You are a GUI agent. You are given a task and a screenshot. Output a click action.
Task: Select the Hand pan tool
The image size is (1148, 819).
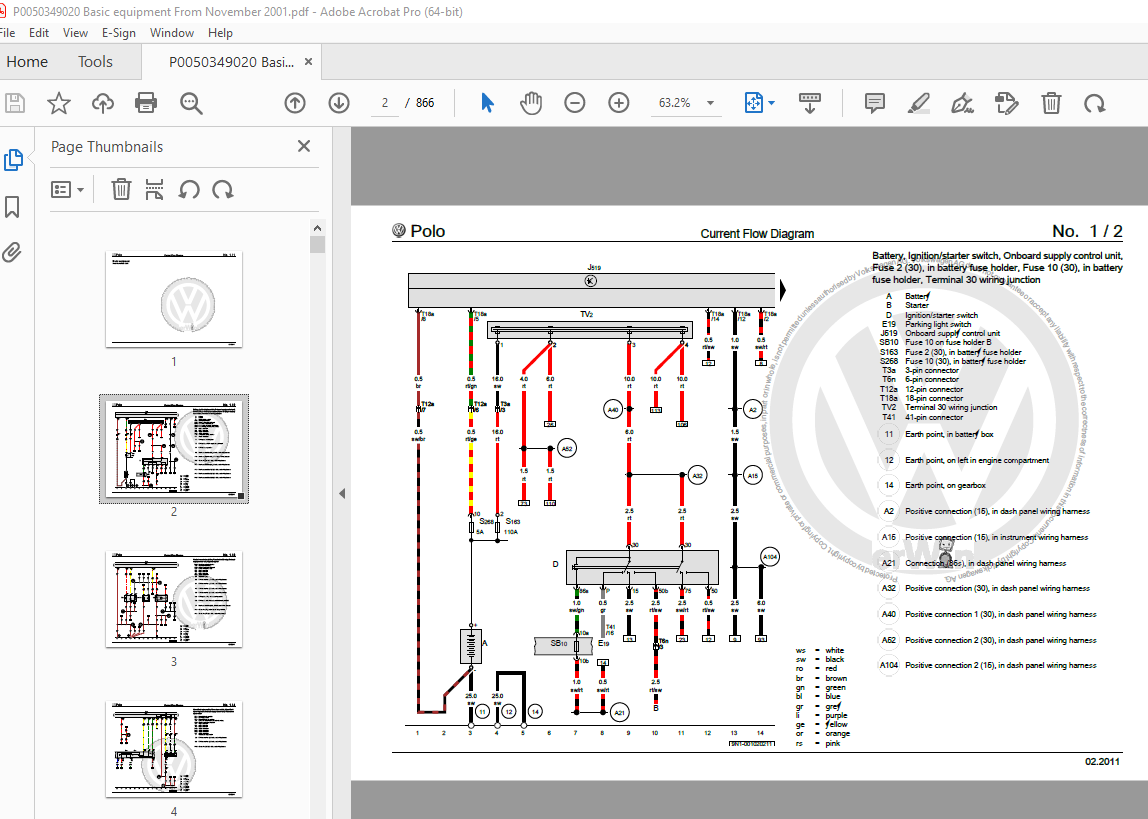[x=530, y=103]
